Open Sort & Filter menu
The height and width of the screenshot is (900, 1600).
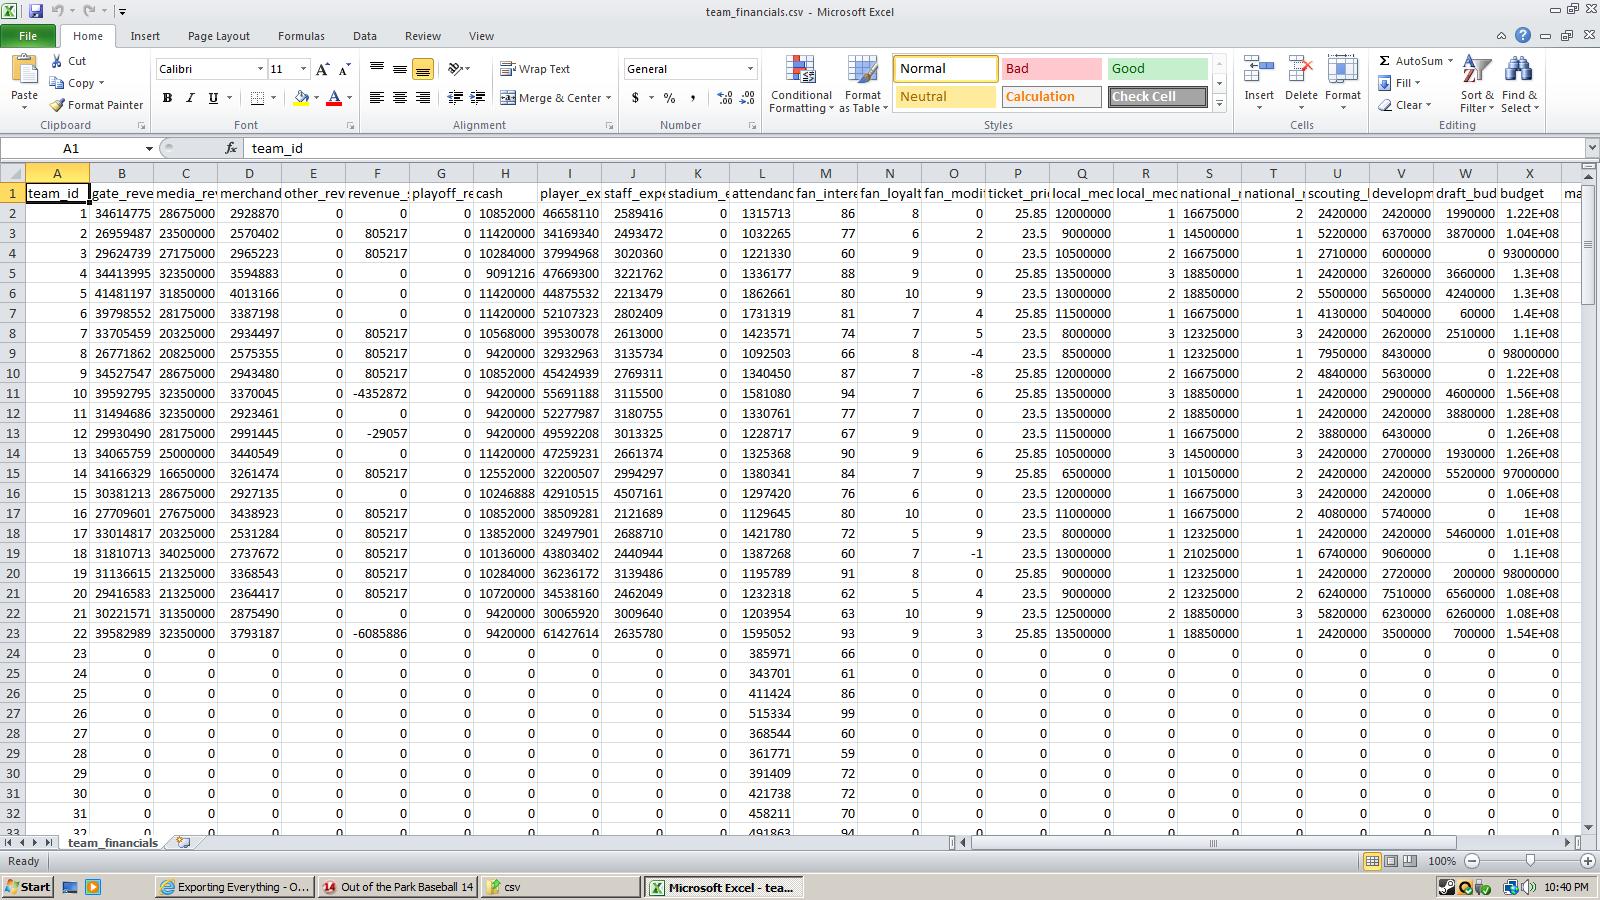coord(1477,85)
